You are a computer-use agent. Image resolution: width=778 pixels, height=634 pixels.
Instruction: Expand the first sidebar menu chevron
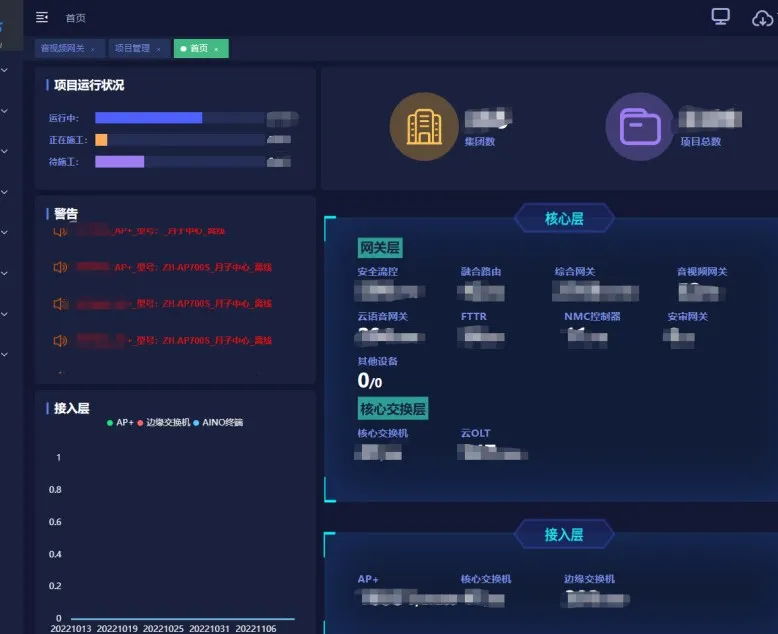[x=5, y=70]
